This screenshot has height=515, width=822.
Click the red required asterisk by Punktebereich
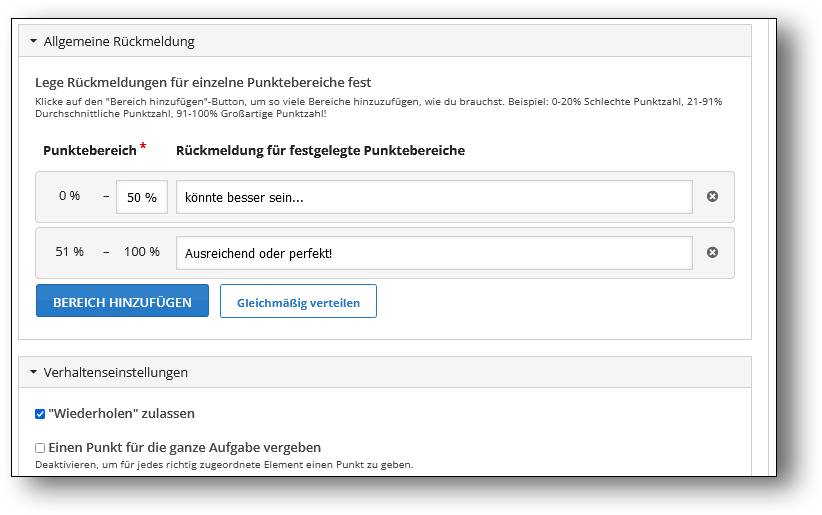(143, 147)
